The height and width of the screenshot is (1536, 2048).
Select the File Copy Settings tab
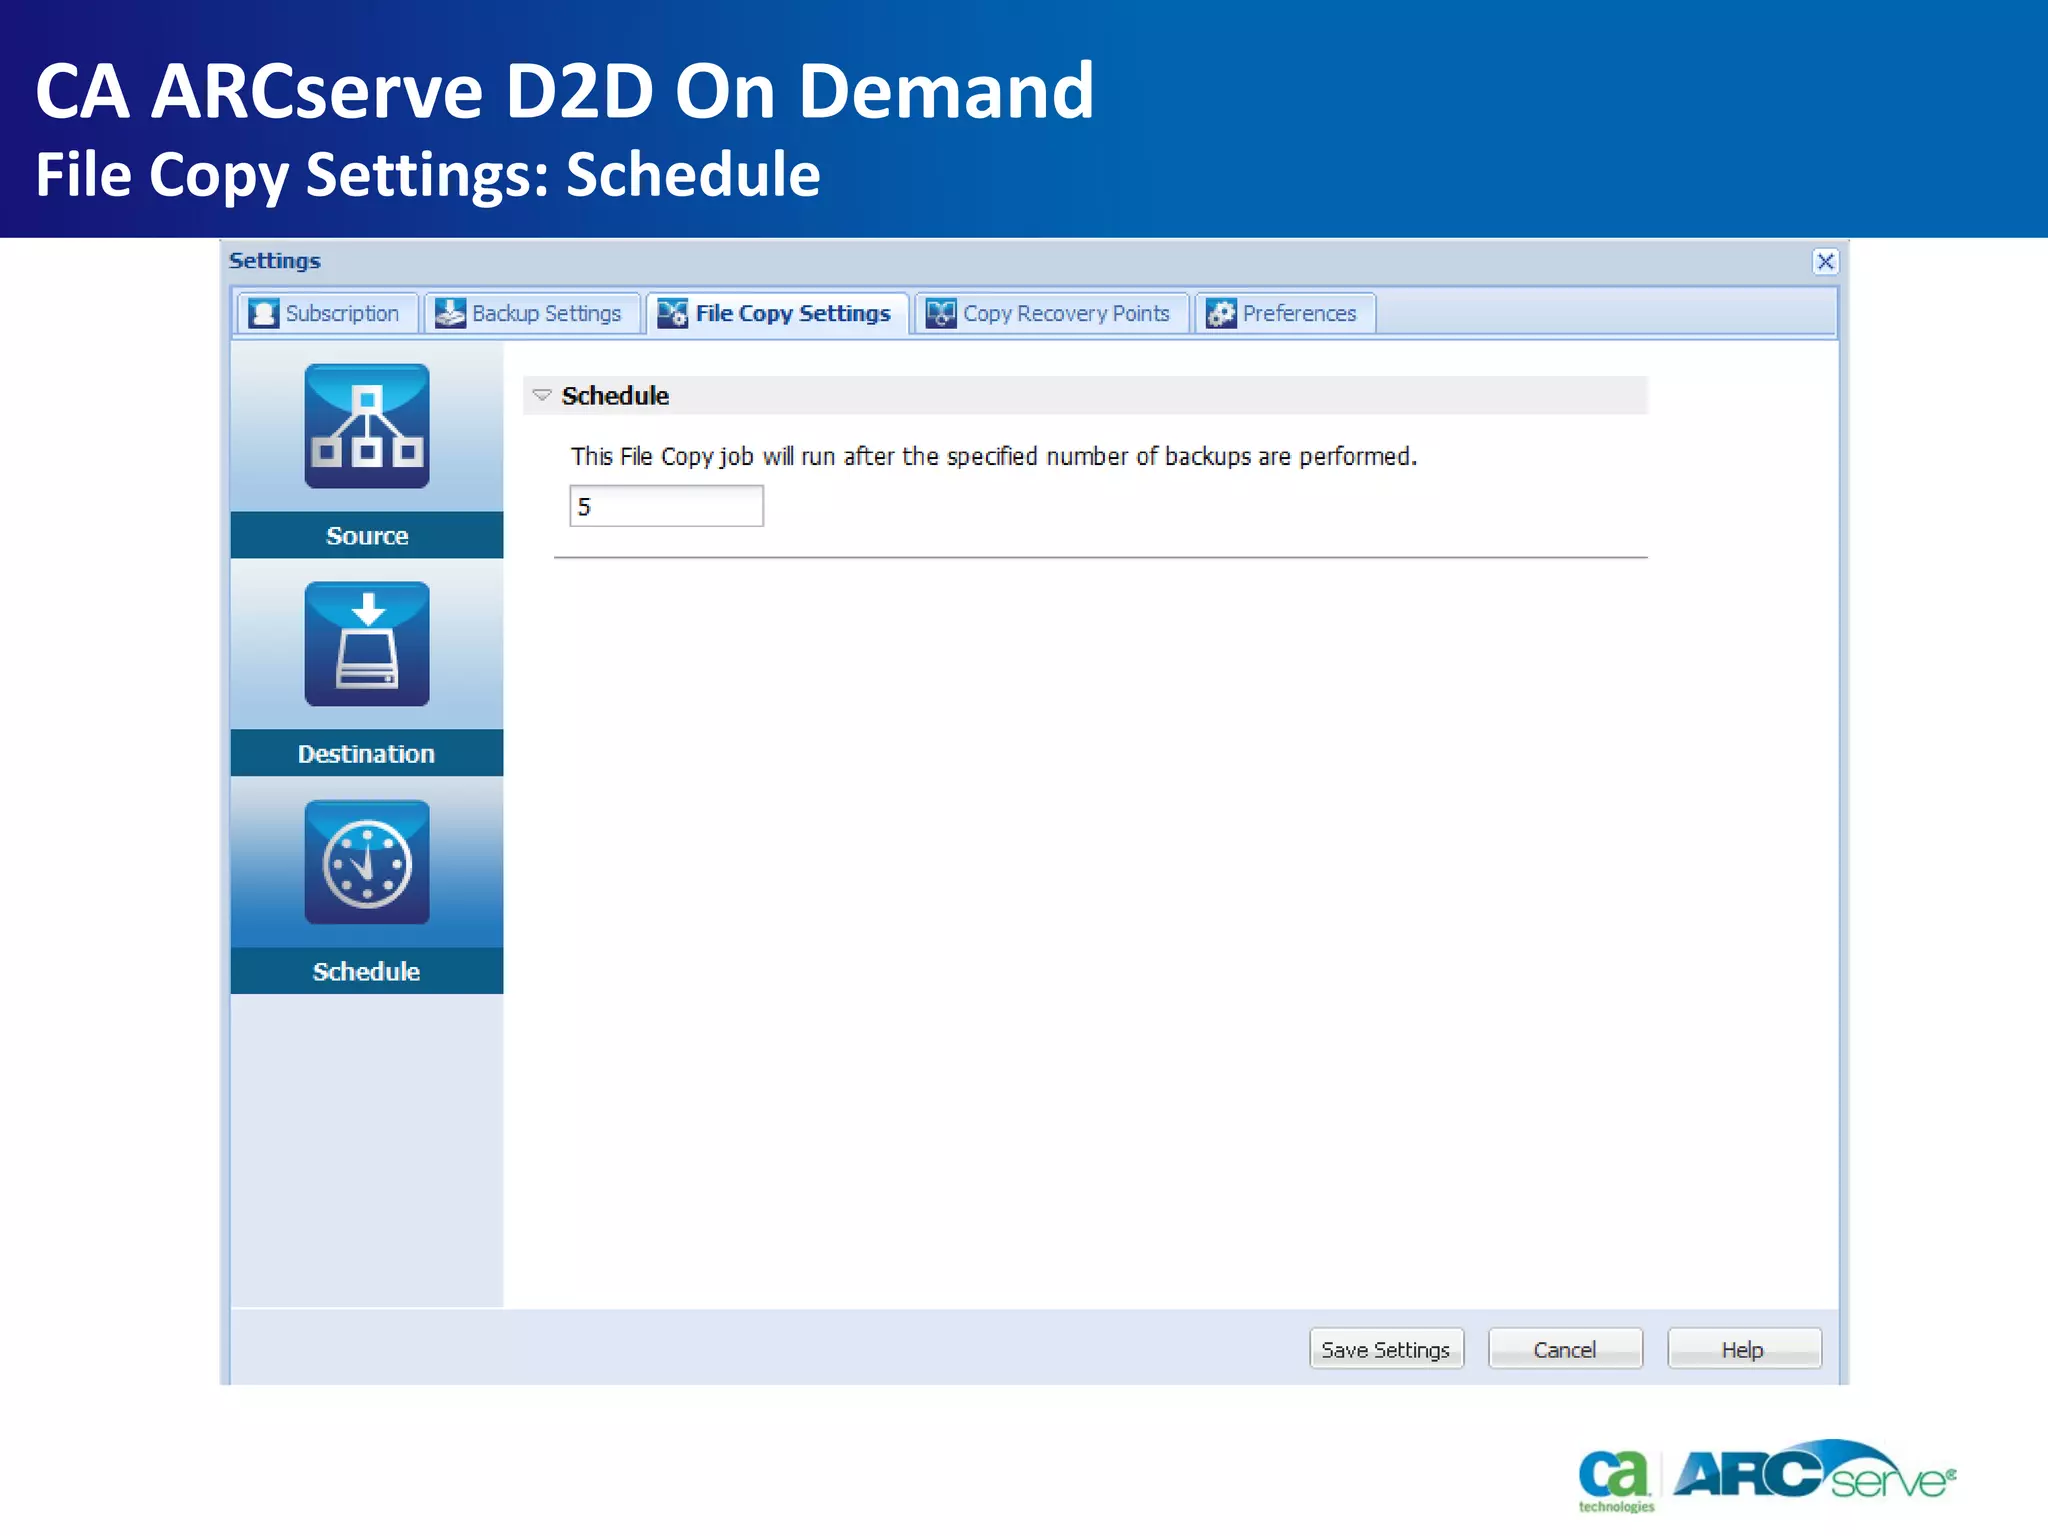pyautogui.click(x=777, y=313)
